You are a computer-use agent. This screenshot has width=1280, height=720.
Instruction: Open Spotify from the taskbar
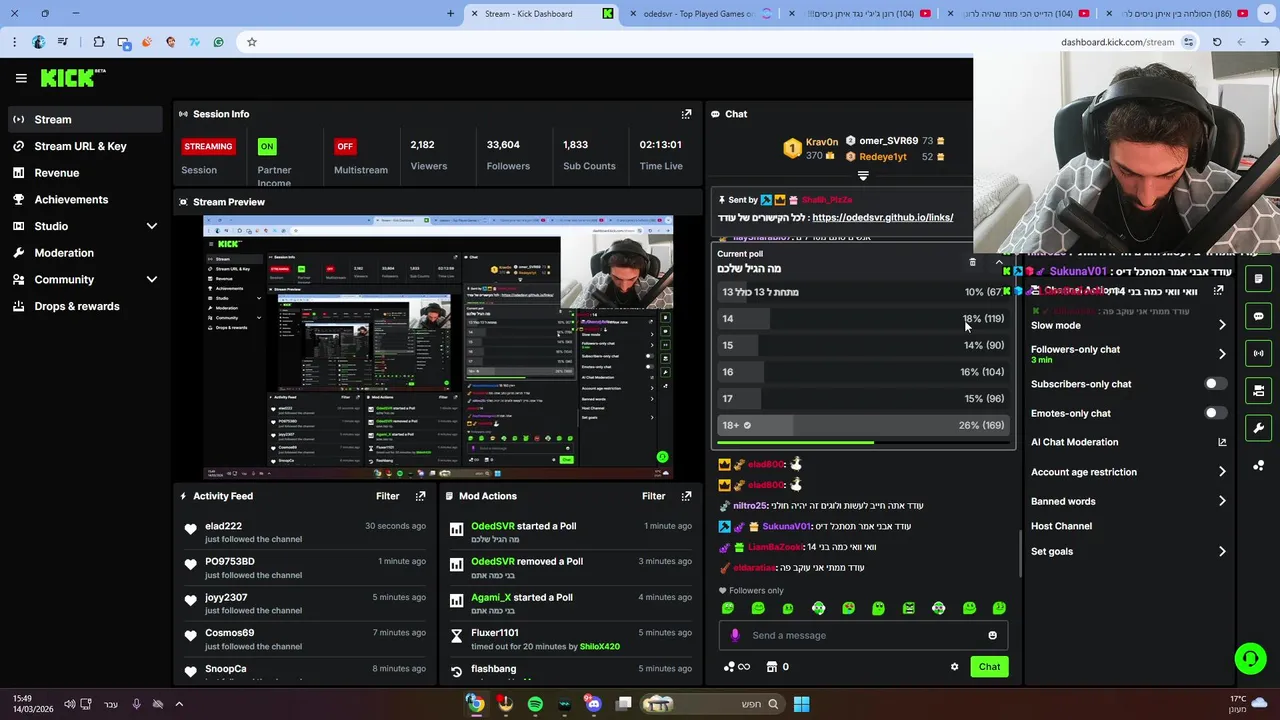pyautogui.click(x=535, y=704)
